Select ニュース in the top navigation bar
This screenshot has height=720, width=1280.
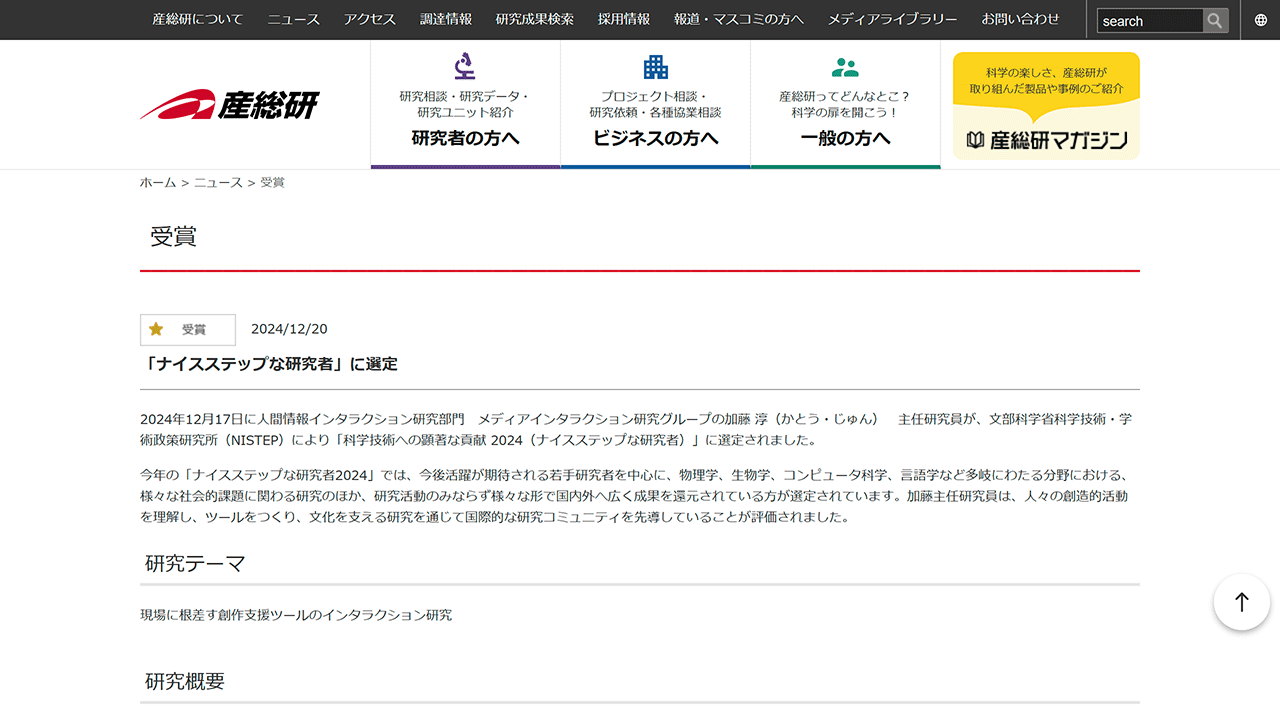coord(293,19)
